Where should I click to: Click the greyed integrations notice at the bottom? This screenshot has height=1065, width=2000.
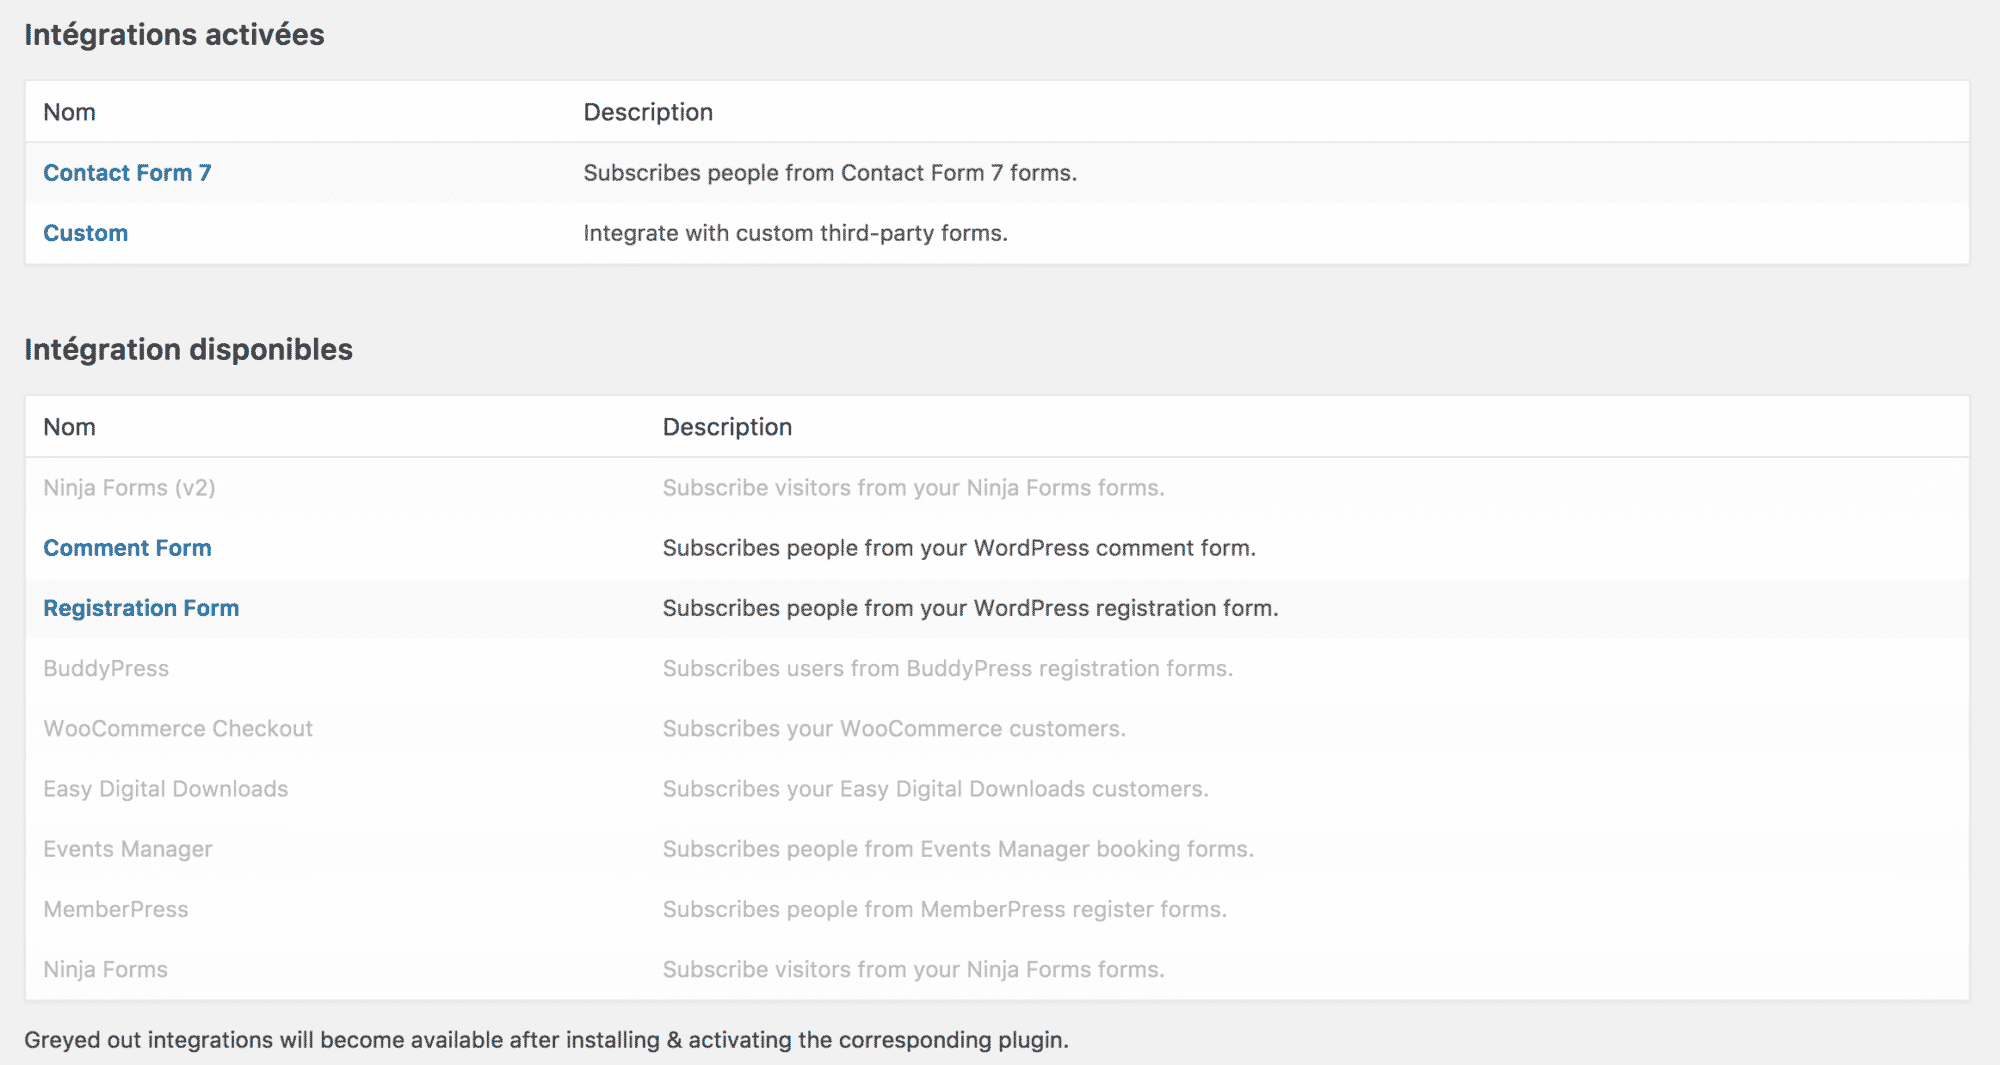pyautogui.click(x=548, y=1039)
